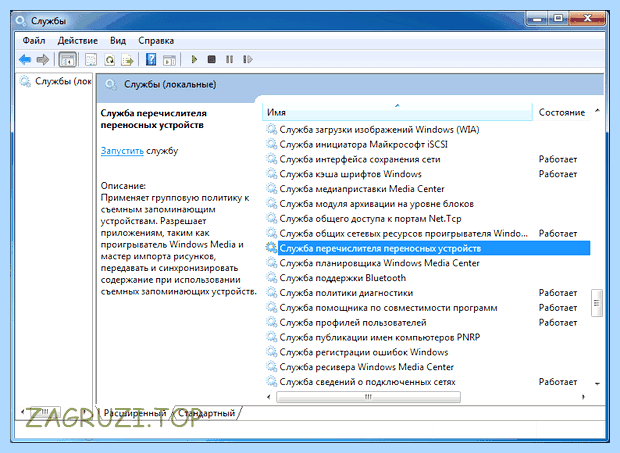Click the Forward arrow toolbar icon
Image resolution: width=620 pixels, height=453 pixels.
[43, 60]
